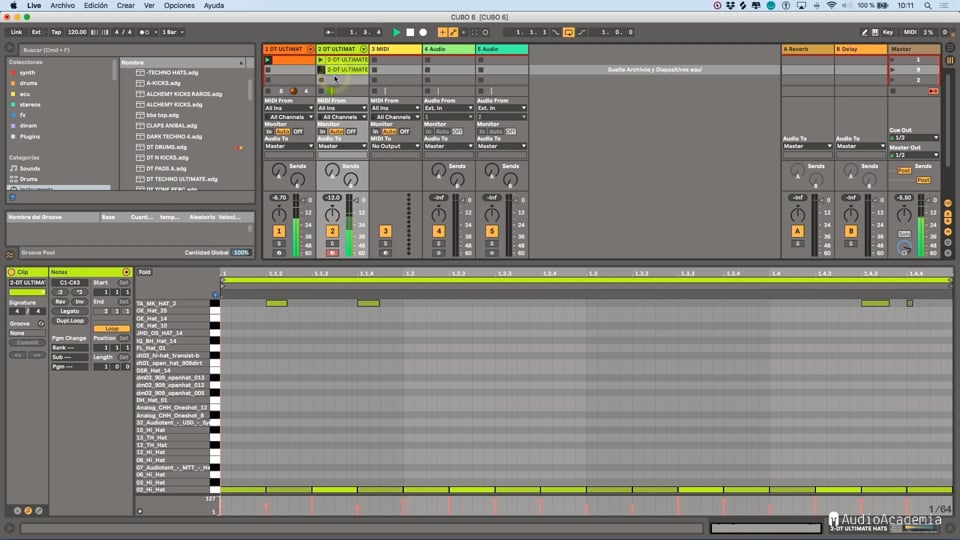Click the Wi-Fi menu bar icon
This screenshot has width=960, height=540.
point(831,6)
